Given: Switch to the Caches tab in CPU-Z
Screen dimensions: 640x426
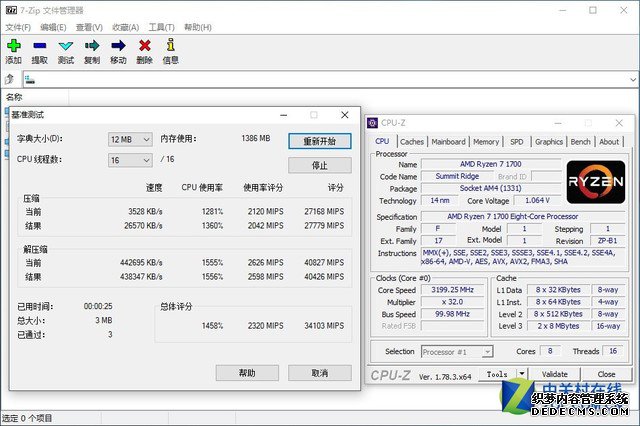Looking at the screenshot, I should click(x=412, y=142).
